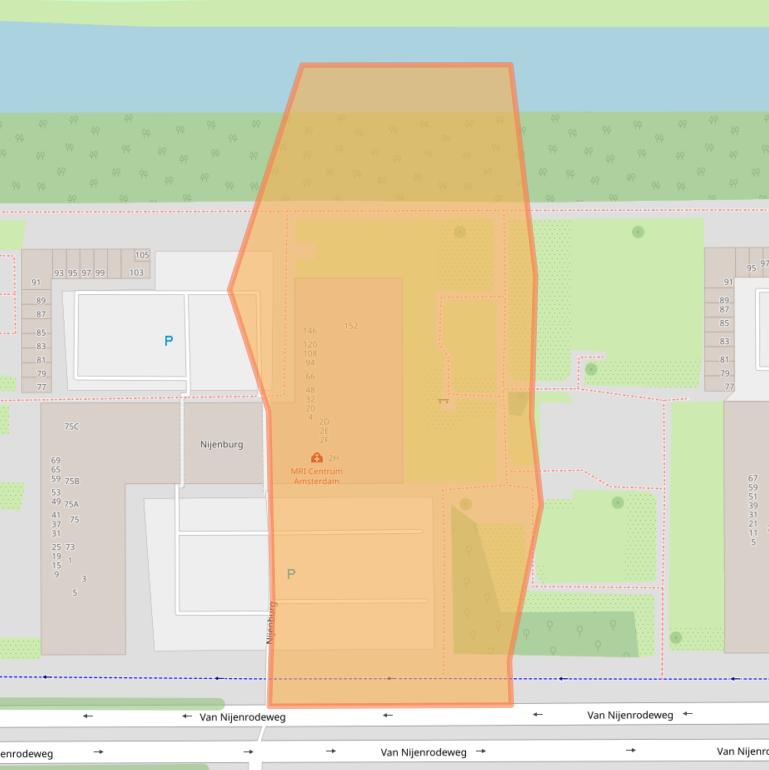Click the vertical Nijenburg street label
Viewport: 769px width, 770px height.
tap(270, 620)
